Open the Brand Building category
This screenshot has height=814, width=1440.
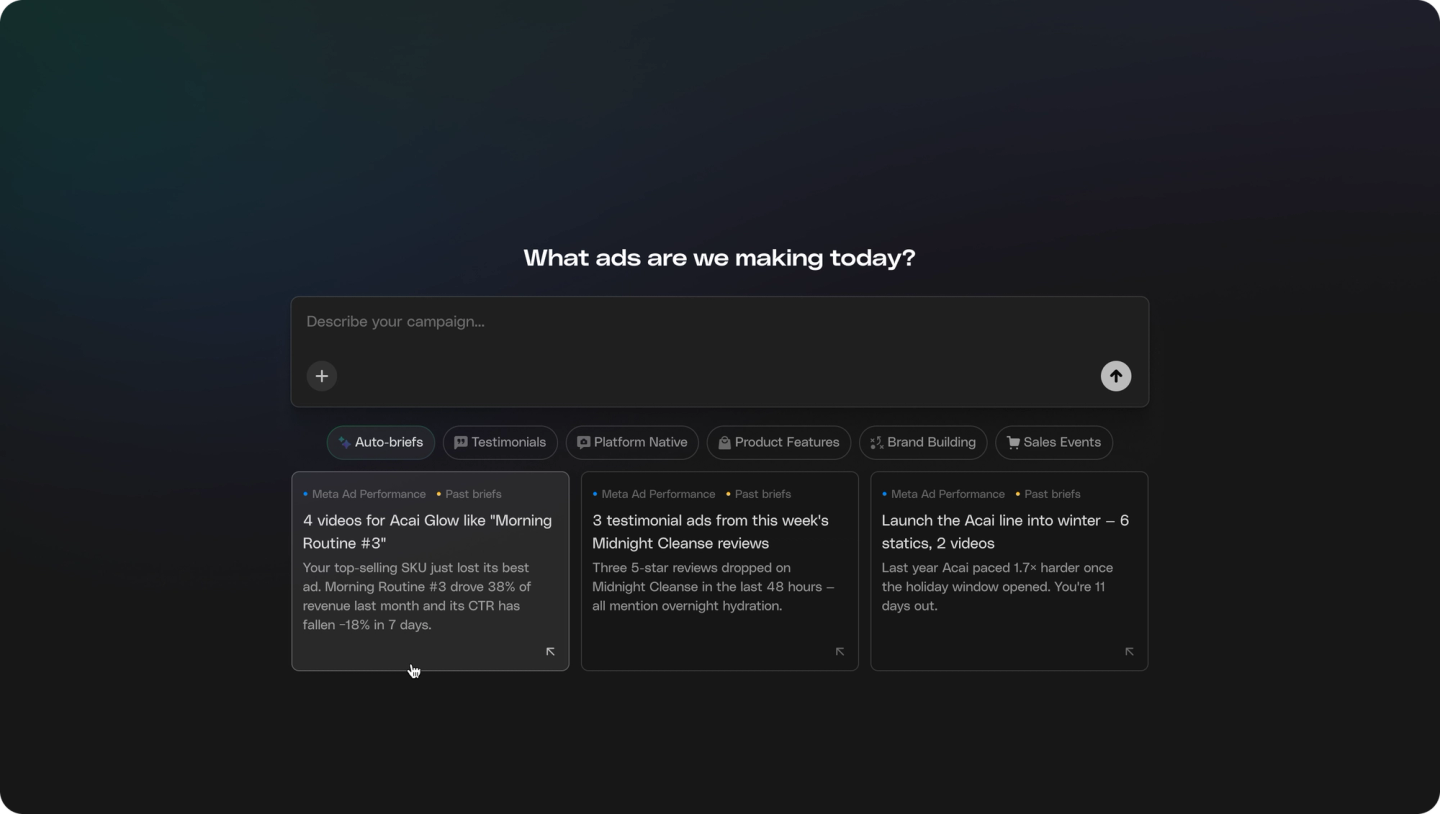pos(923,442)
